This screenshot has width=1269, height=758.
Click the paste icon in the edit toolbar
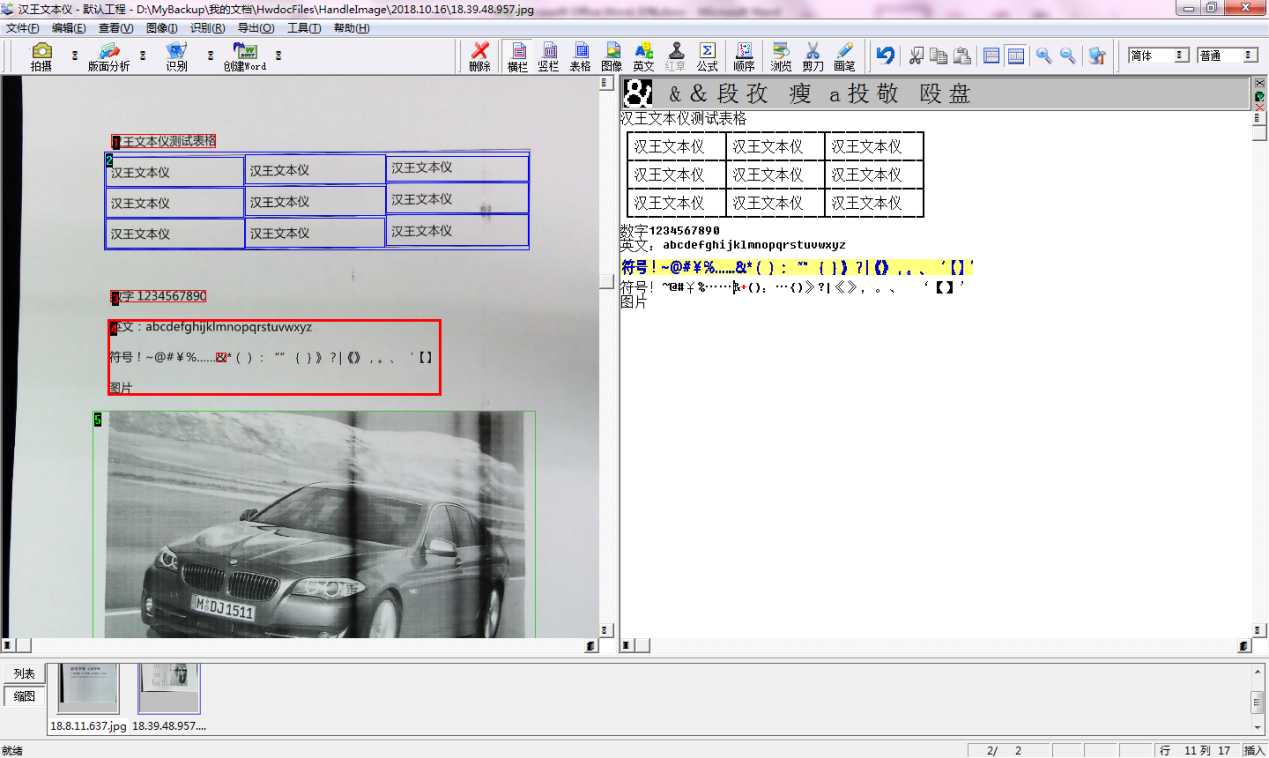(962, 56)
